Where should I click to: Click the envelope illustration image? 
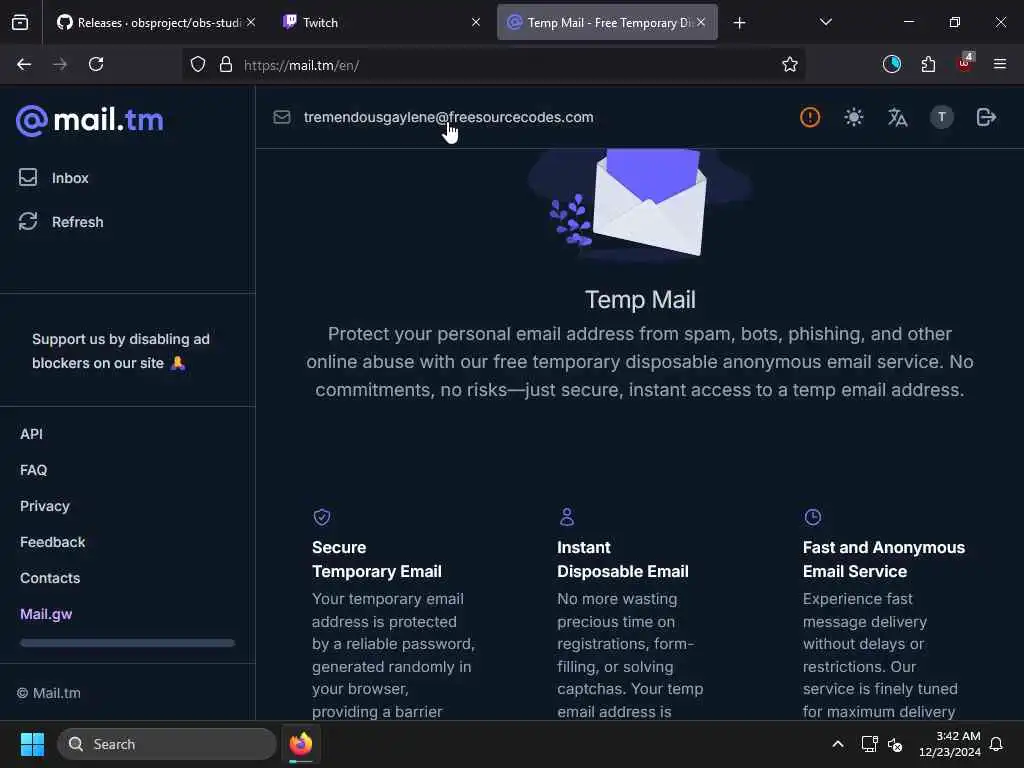coord(640,204)
